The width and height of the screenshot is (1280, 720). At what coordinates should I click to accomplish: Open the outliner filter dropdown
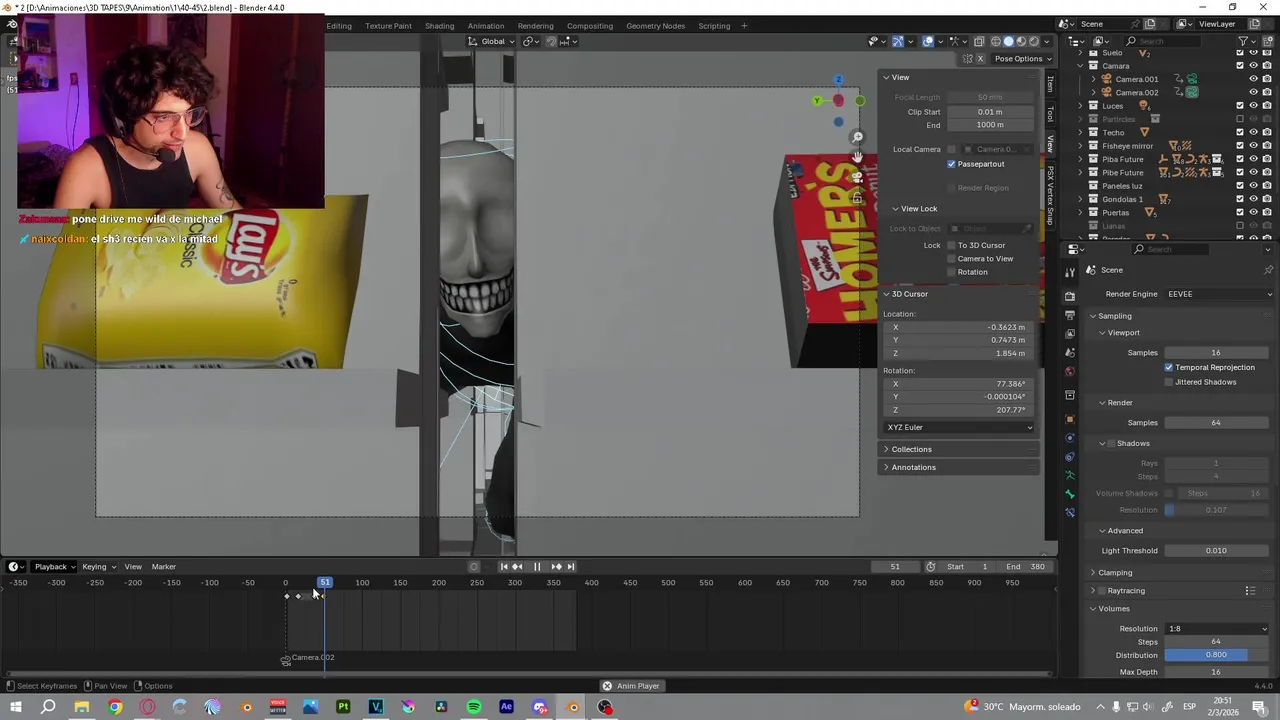1246,41
